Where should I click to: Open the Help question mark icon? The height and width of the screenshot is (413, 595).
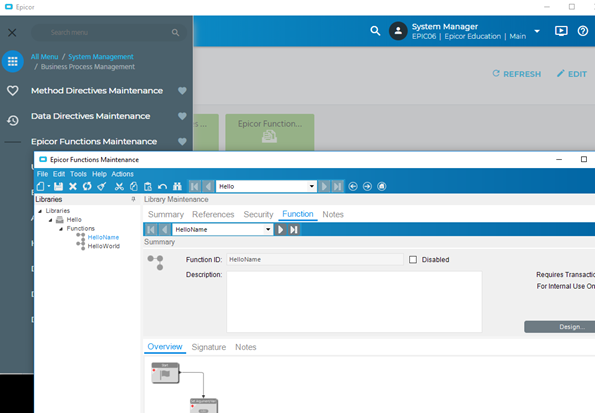(583, 31)
